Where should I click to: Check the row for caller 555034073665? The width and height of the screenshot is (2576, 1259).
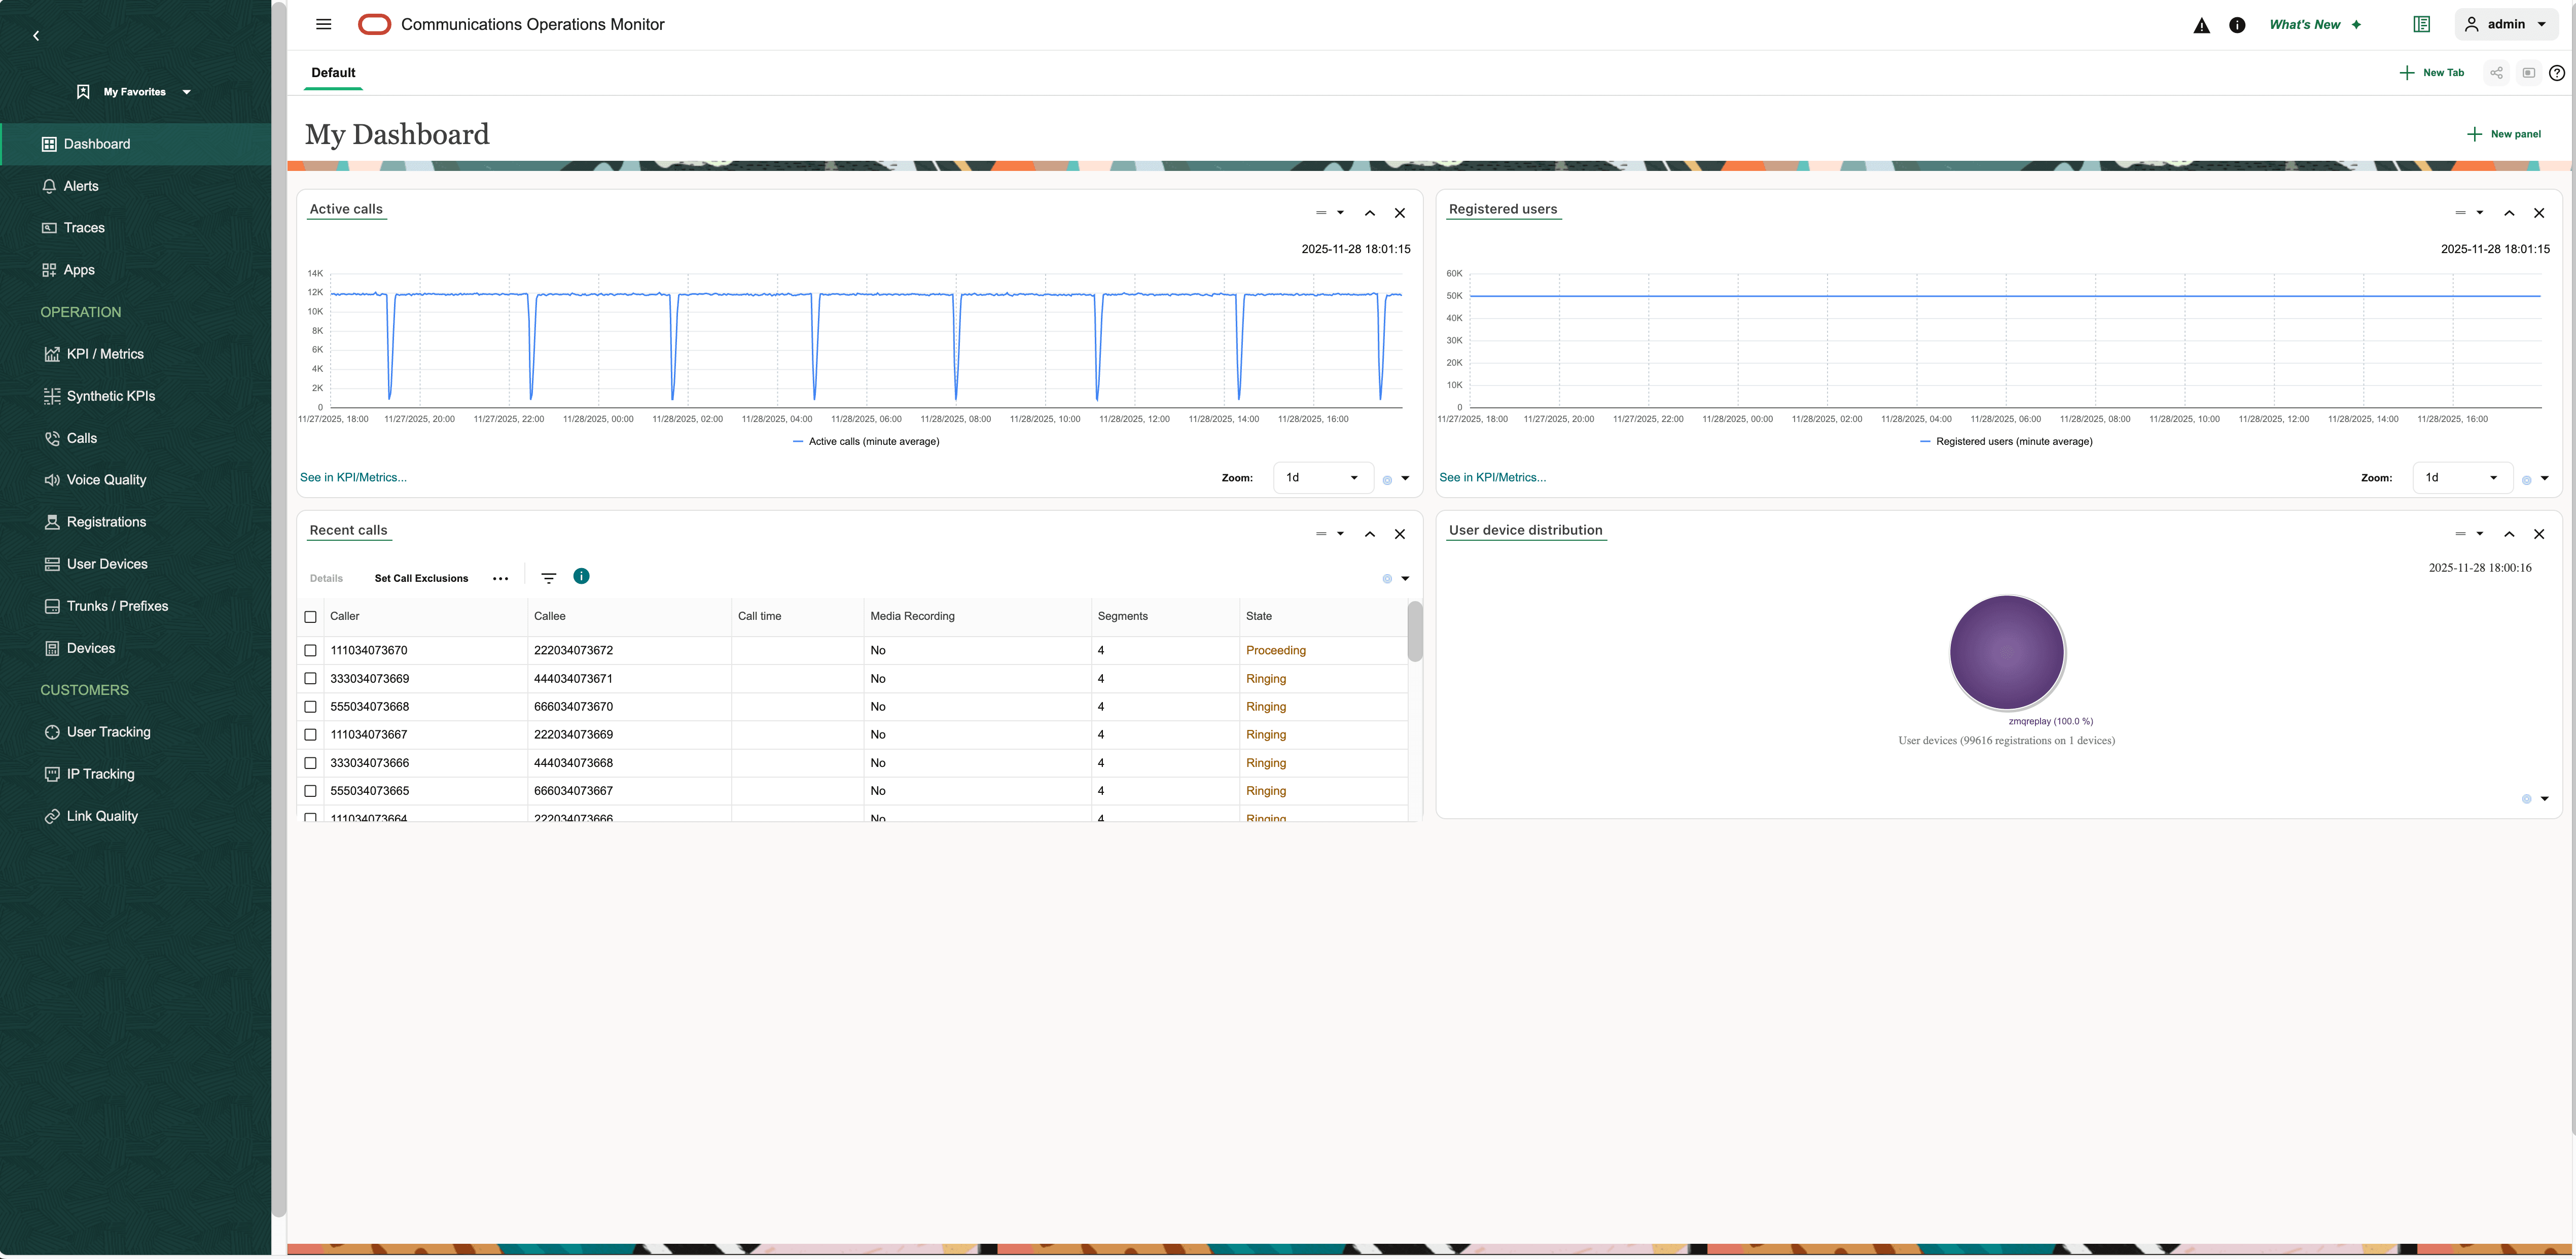310,791
